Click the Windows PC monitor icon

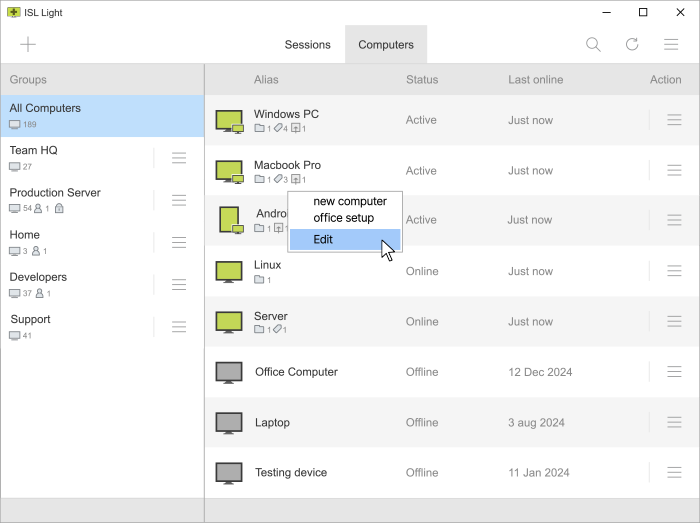pyautogui.click(x=229, y=120)
